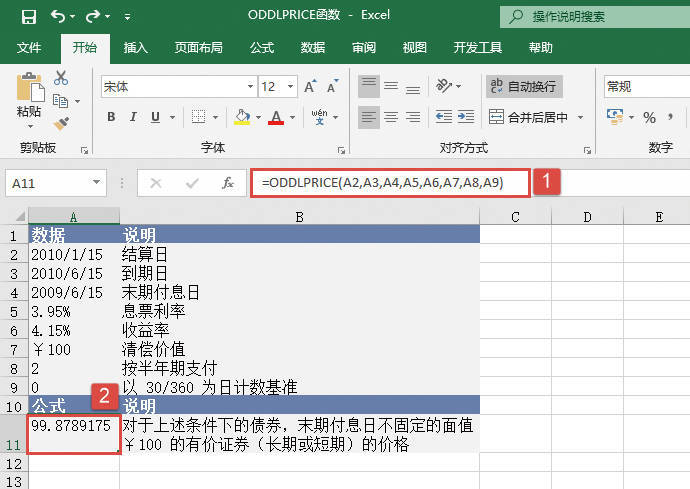
Task: Click the yellow fill color button
Action: 241,117
